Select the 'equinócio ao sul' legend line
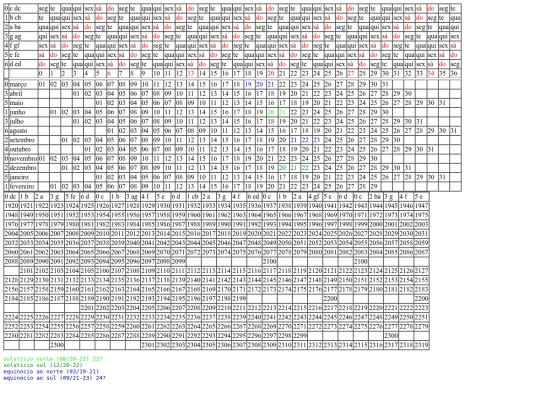The width and height of the screenshot is (540, 405). point(54,378)
